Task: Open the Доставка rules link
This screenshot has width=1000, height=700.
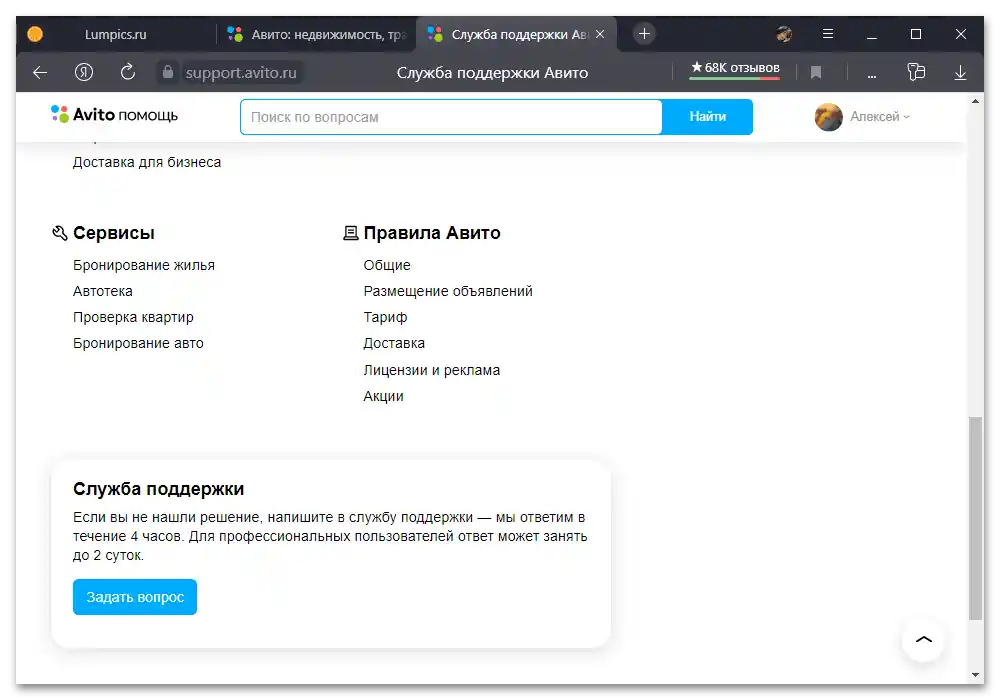Action: pos(394,344)
